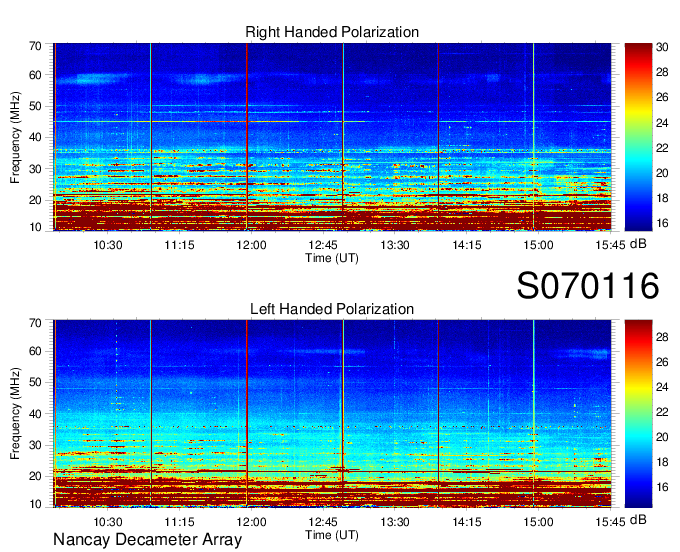This screenshot has width=680, height=552.
Task: Click the 26 dB value on Right Handed colorbar
Action: point(662,97)
